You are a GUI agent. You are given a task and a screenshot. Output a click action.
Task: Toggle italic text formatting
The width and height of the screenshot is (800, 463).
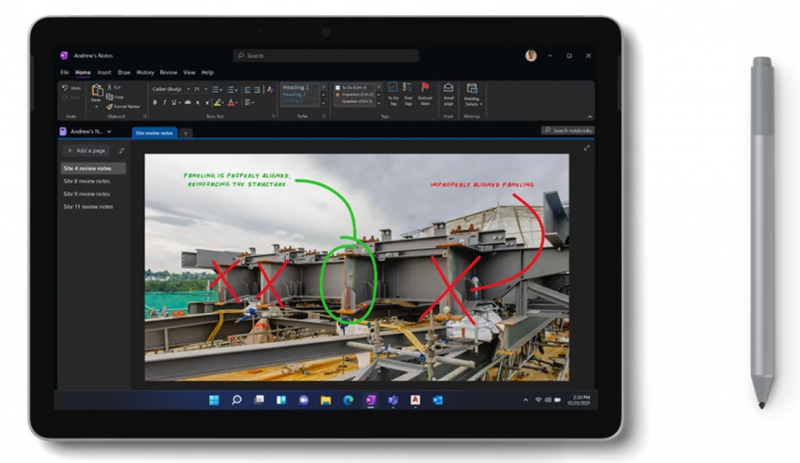coord(165,102)
